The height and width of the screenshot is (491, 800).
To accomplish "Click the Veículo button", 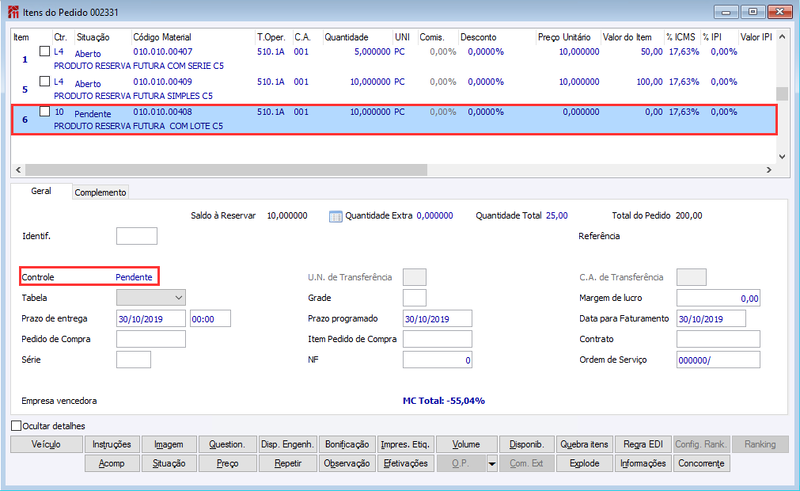I will (x=46, y=445).
